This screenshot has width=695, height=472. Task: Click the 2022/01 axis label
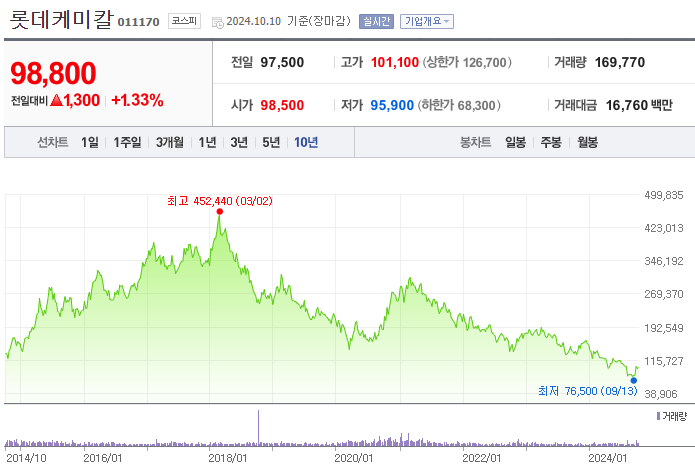click(481, 458)
